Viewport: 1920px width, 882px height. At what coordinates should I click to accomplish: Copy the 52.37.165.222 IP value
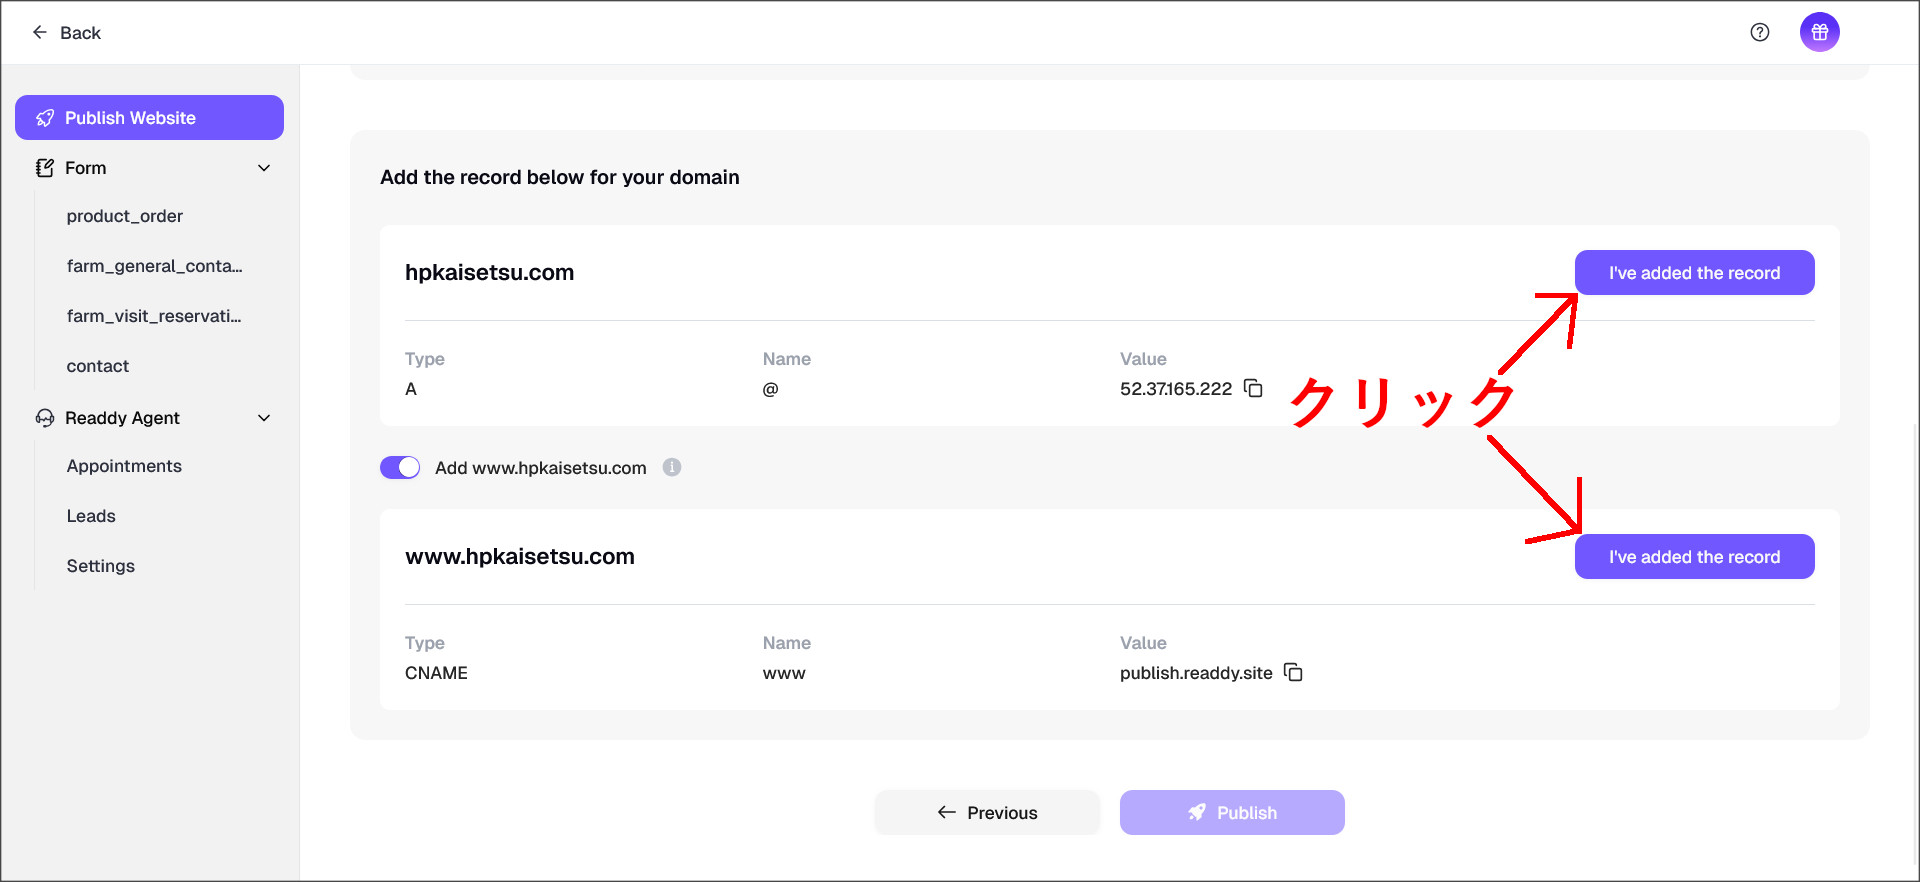[x=1253, y=388]
